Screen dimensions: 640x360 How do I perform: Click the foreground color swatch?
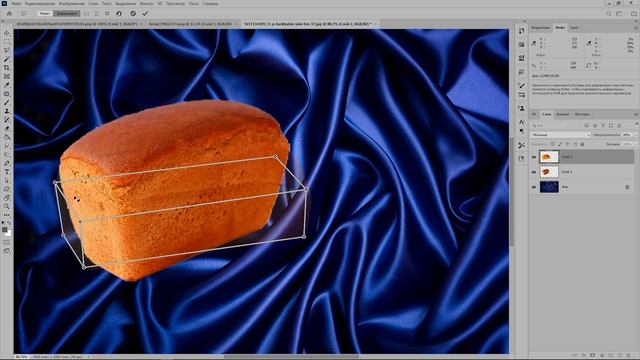[5, 230]
